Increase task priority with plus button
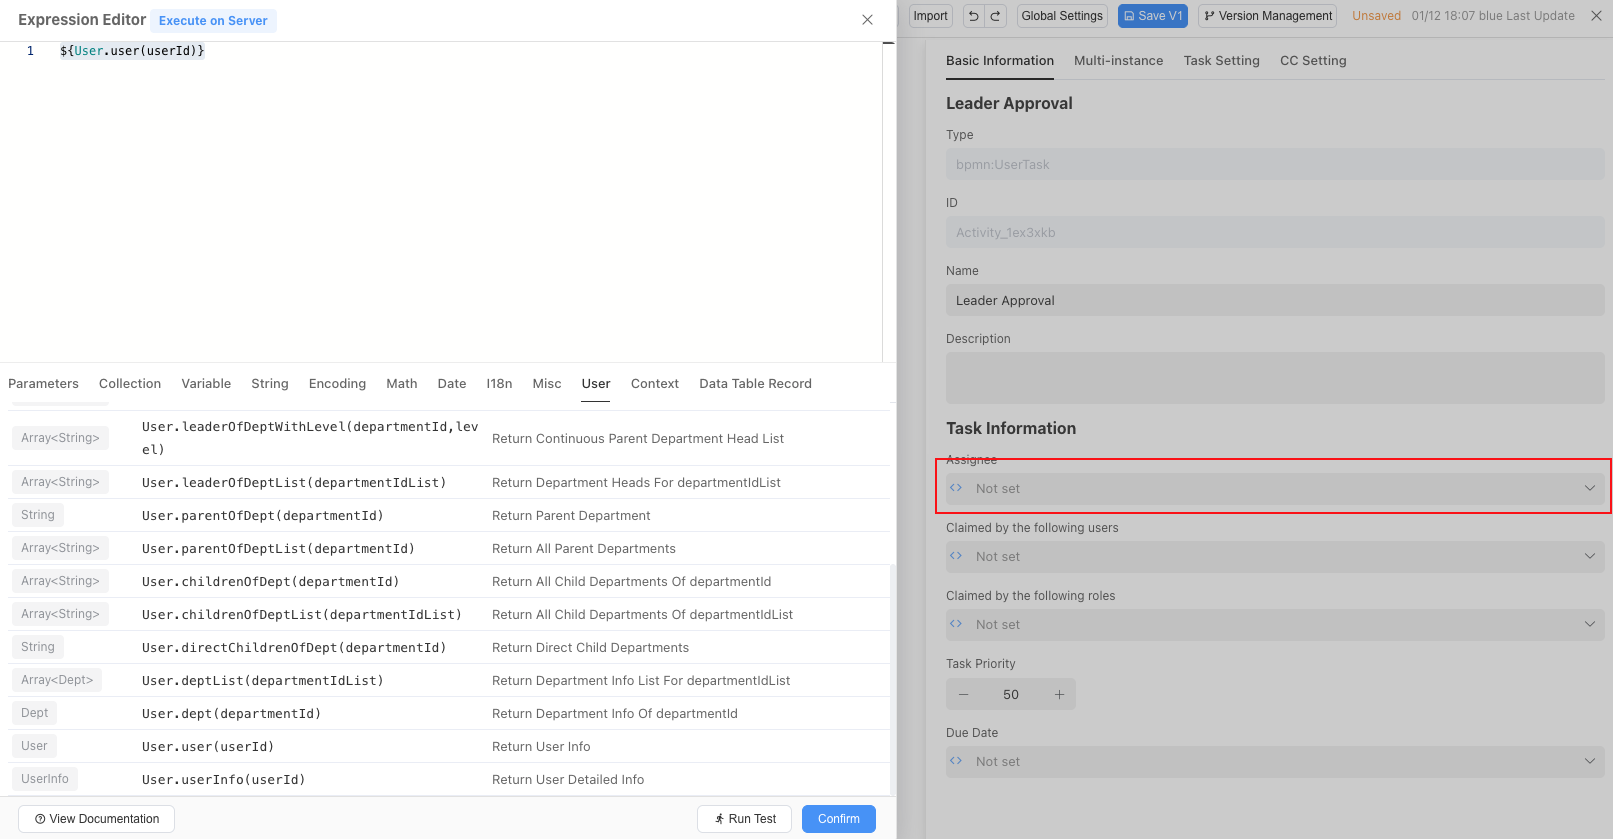 click(1059, 694)
